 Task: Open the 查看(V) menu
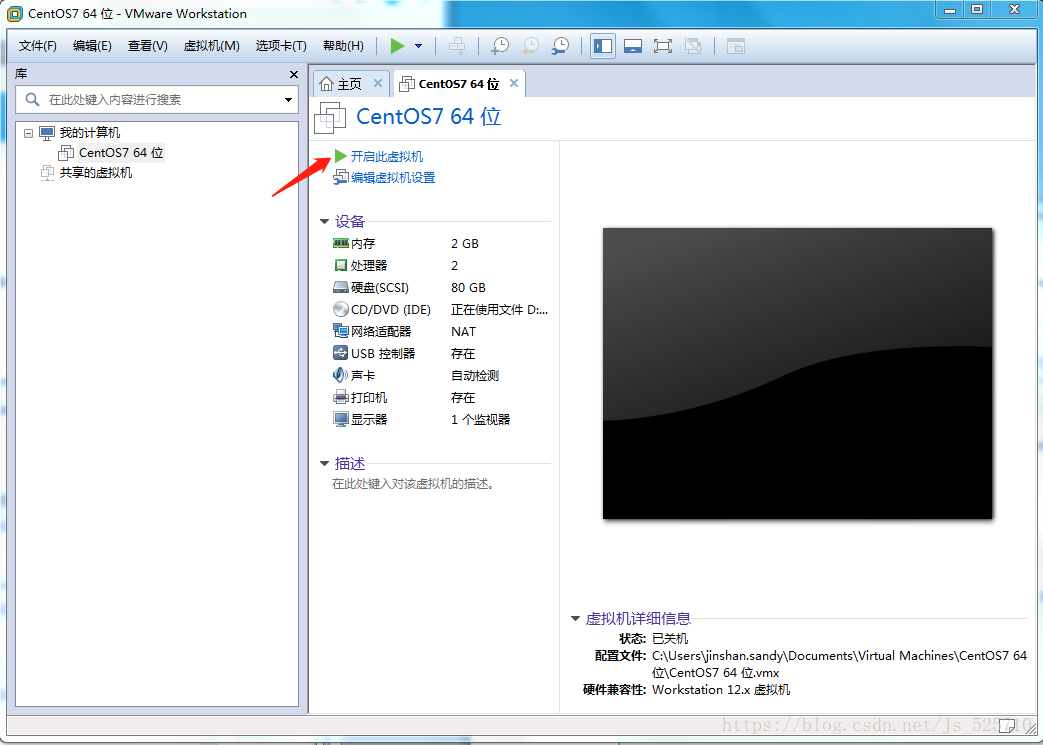pos(147,46)
